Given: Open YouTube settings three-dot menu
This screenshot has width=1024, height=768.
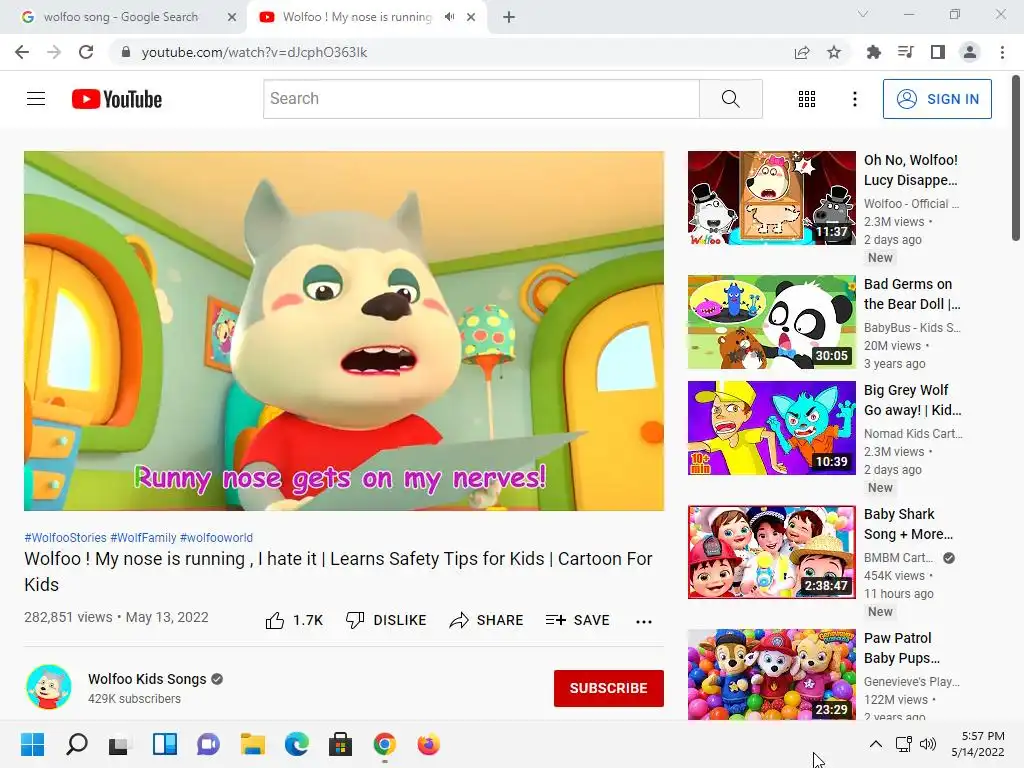Looking at the screenshot, I should click(854, 99).
